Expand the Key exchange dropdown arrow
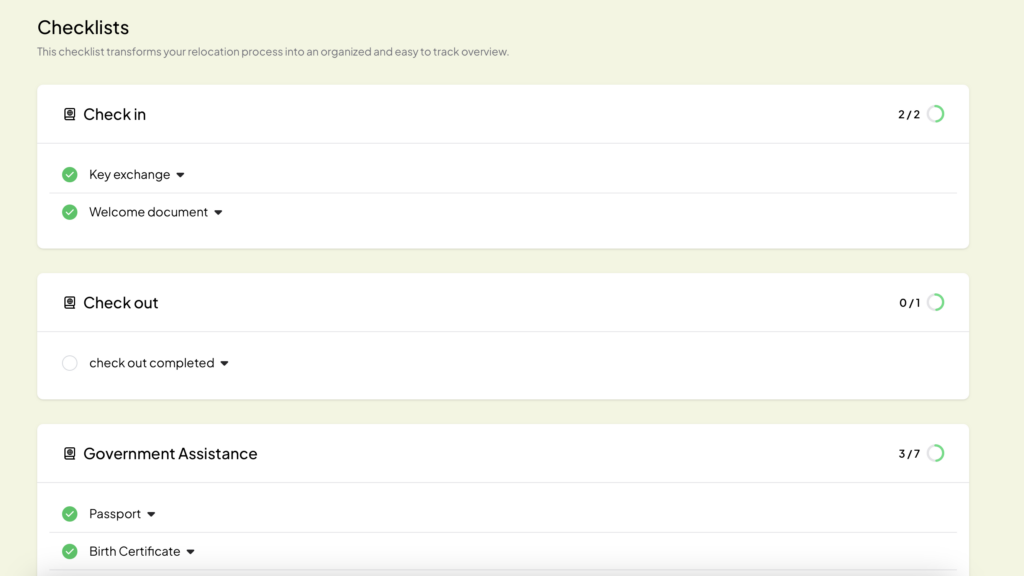 tap(180, 175)
